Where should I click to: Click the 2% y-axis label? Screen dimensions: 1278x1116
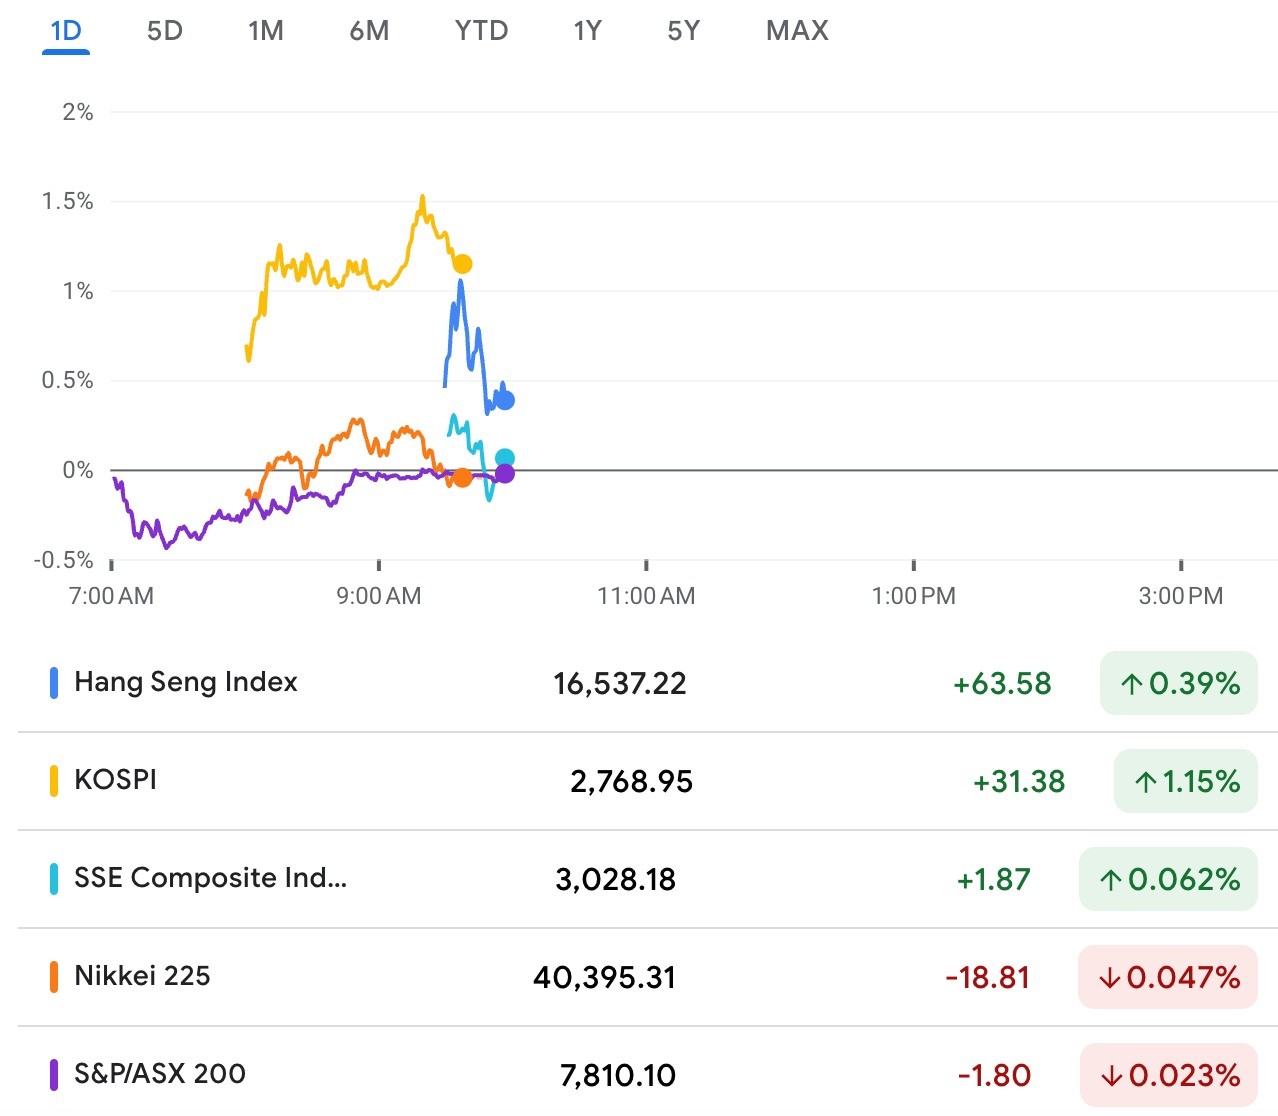(x=78, y=112)
